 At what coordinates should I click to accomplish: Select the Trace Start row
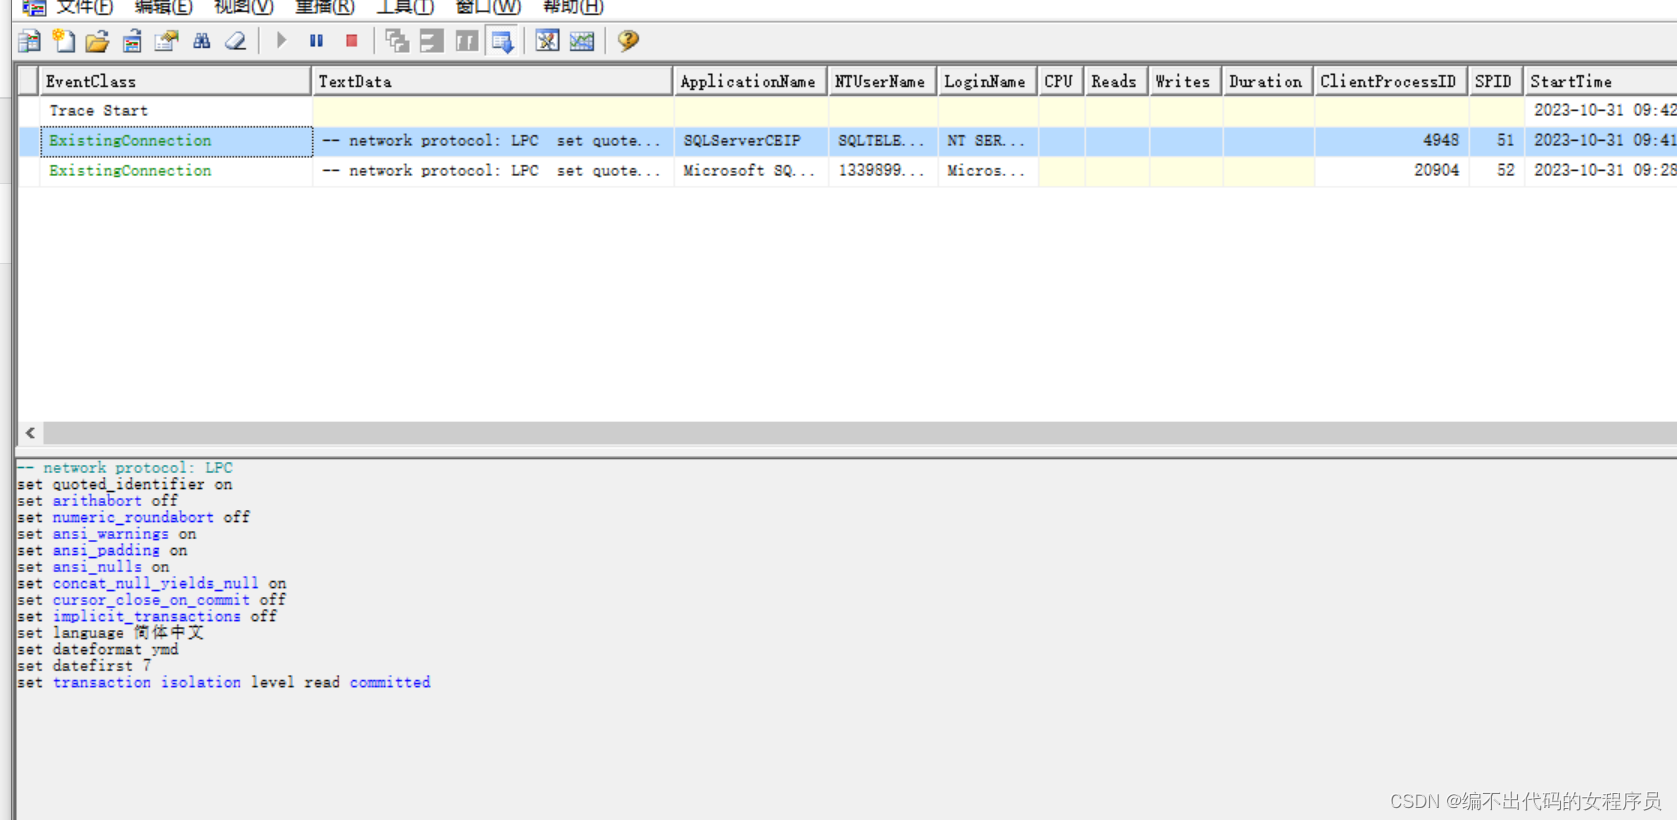tap(847, 111)
